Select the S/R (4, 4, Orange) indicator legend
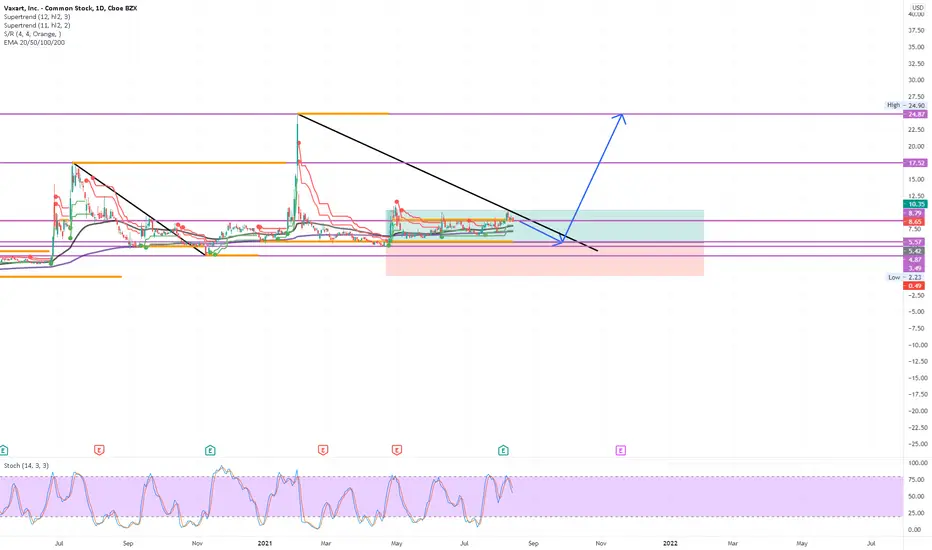This screenshot has height=550, width=932. click(32, 34)
